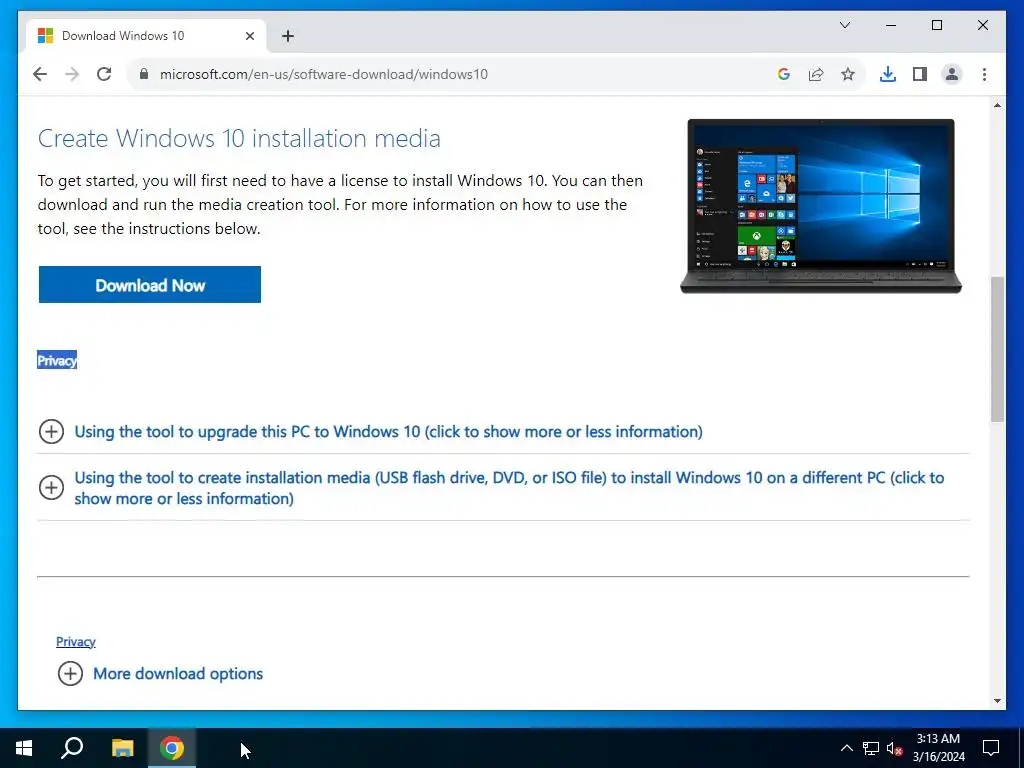Open the Windows notification center
This screenshot has height=768, width=1024.
[991, 748]
